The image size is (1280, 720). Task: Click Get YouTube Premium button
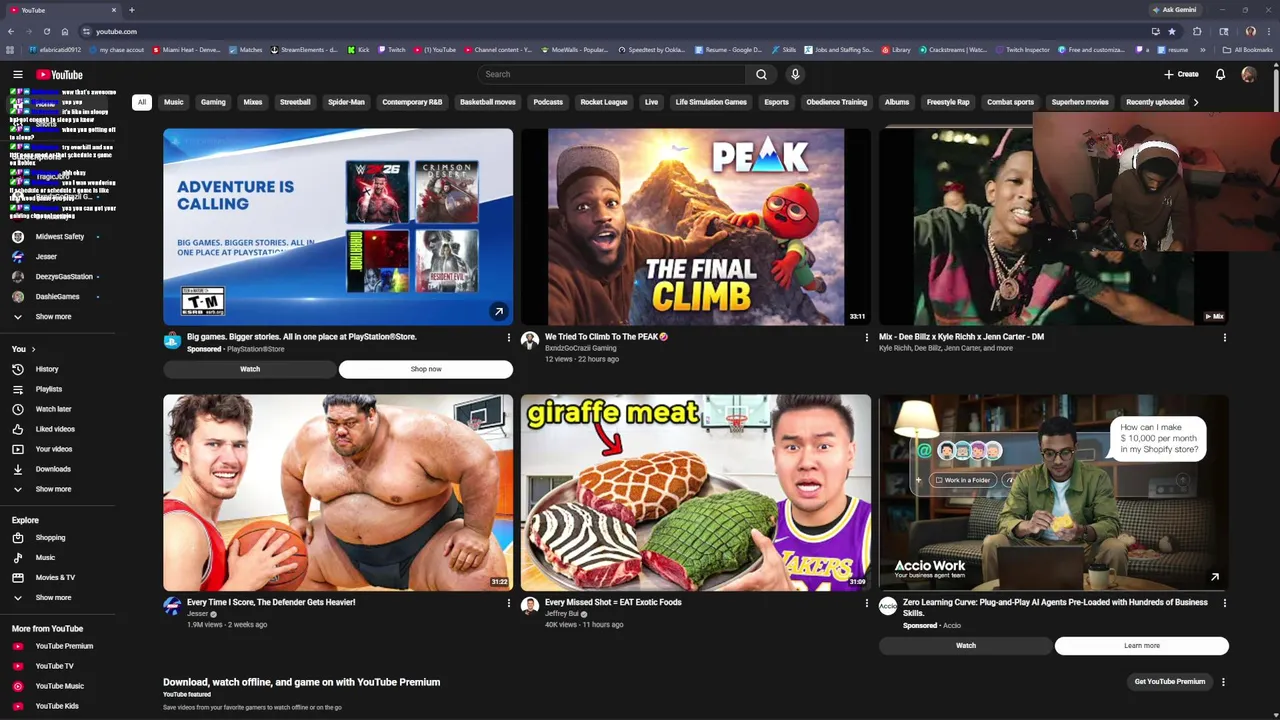(x=1170, y=682)
